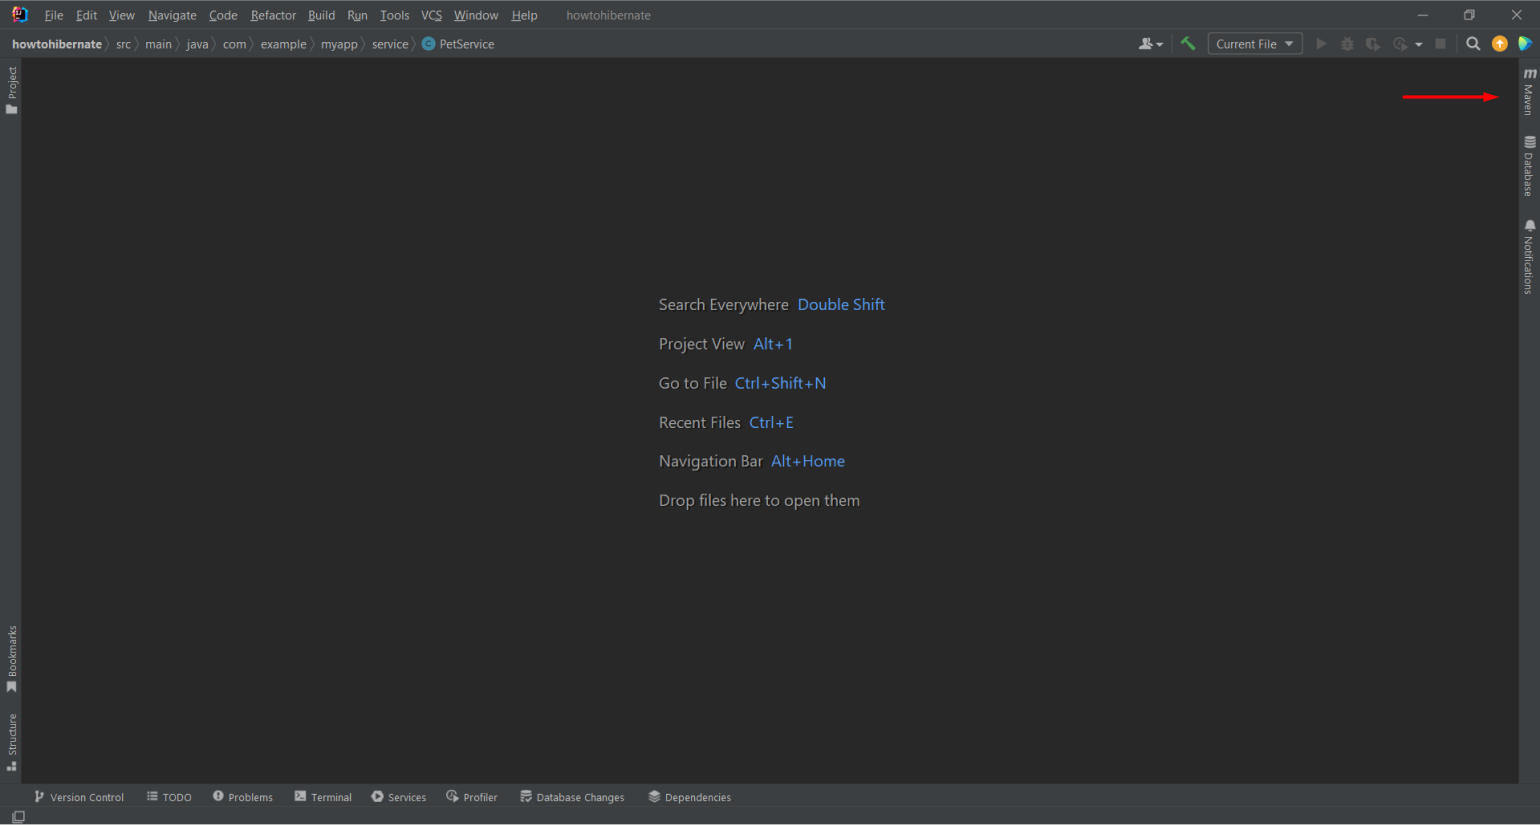The height and width of the screenshot is (825, 1540).
Task: Open the Maven tool window
Action: point(1529,91)
